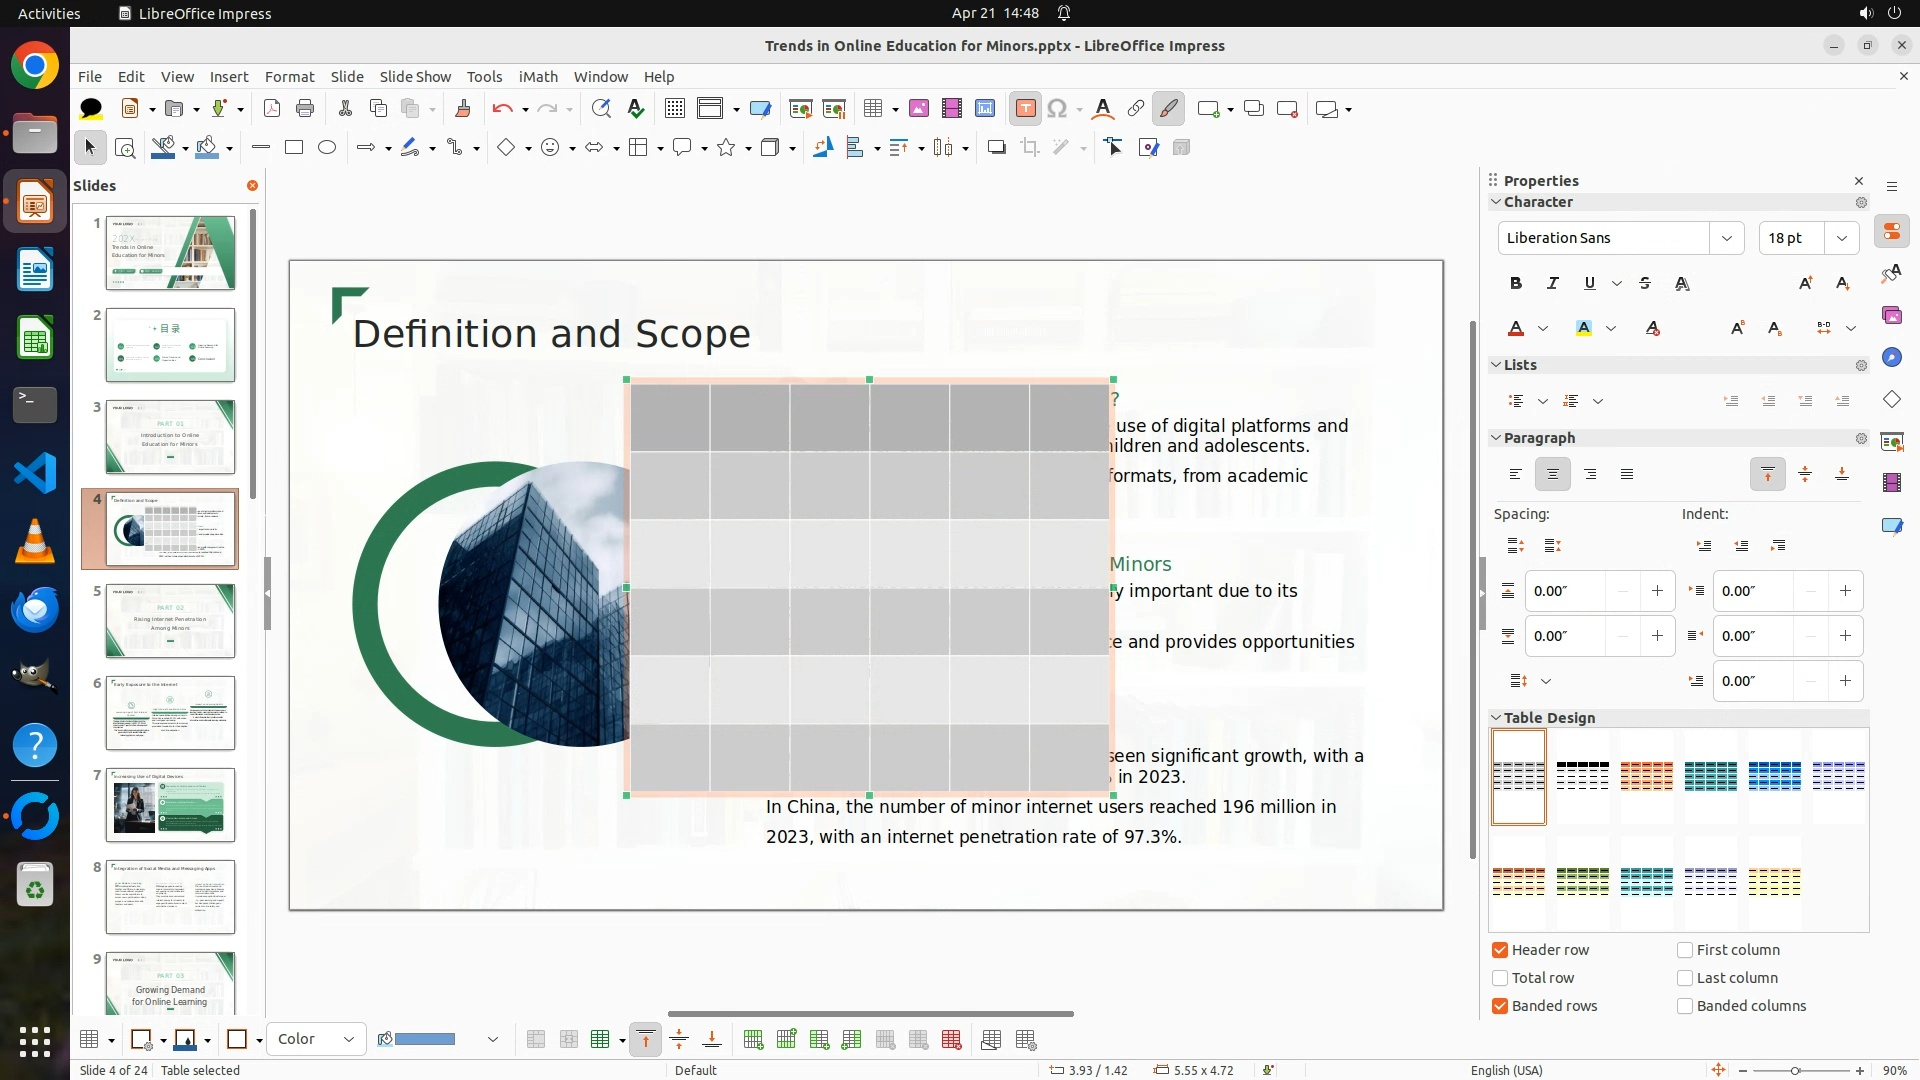The height and width of the screenshot is (1080, 1920).
Task: Open the font name dropdown
Action: click(1726, 238)
